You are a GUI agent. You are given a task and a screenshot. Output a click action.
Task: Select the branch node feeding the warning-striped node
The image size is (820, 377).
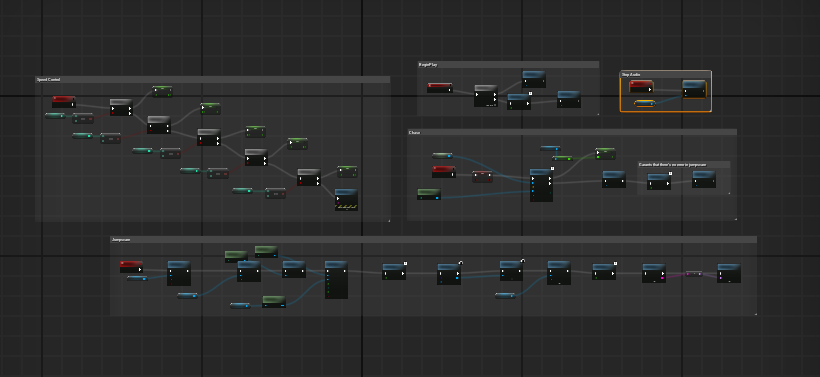tap(309, 177)
